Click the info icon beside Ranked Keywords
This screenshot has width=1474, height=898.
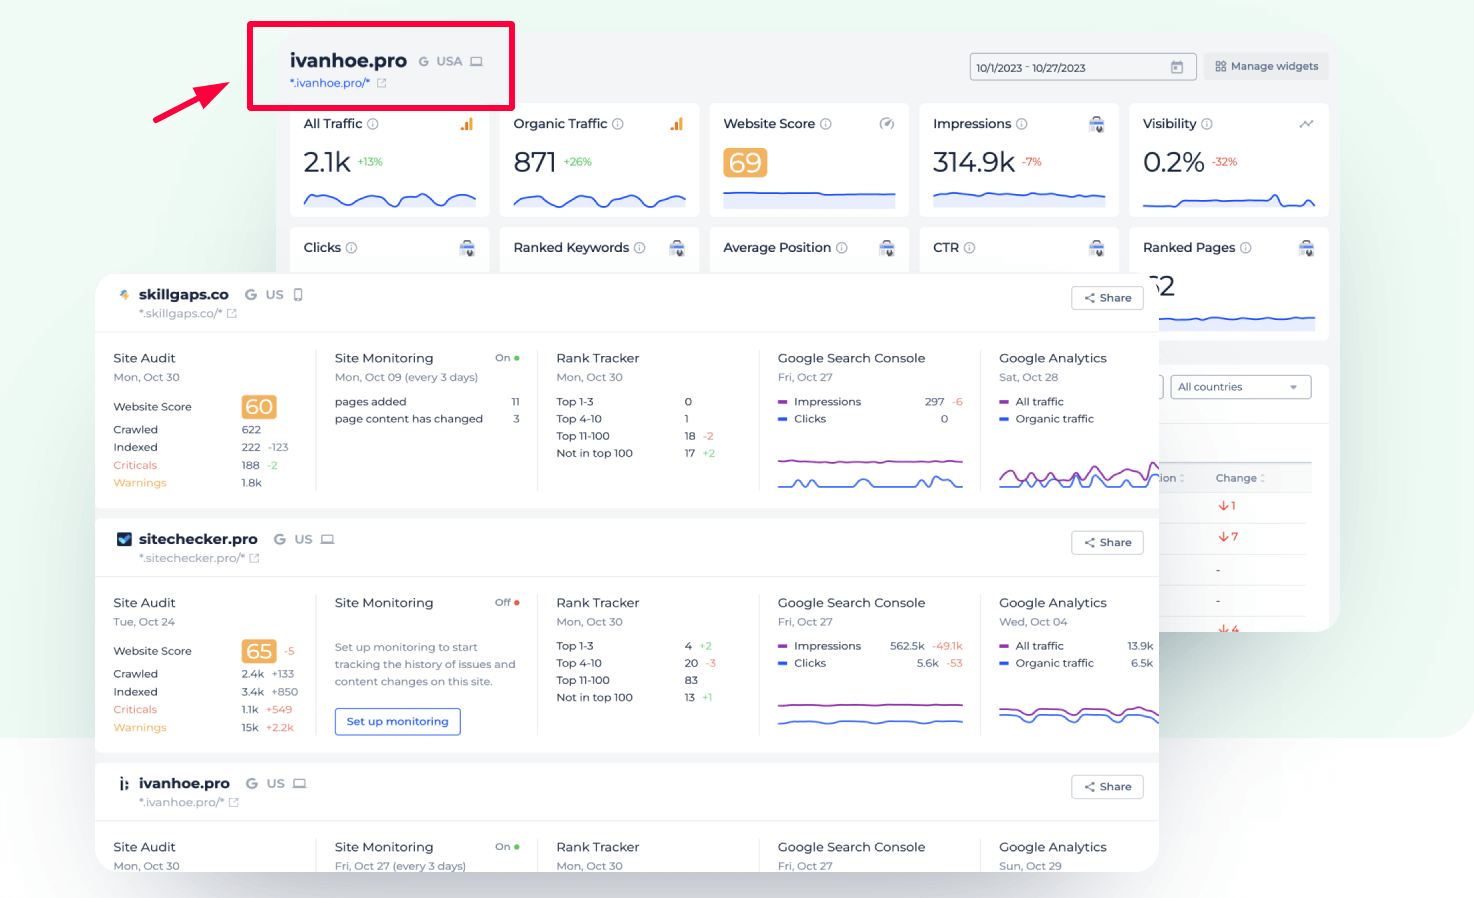click(x=640, y=248)
